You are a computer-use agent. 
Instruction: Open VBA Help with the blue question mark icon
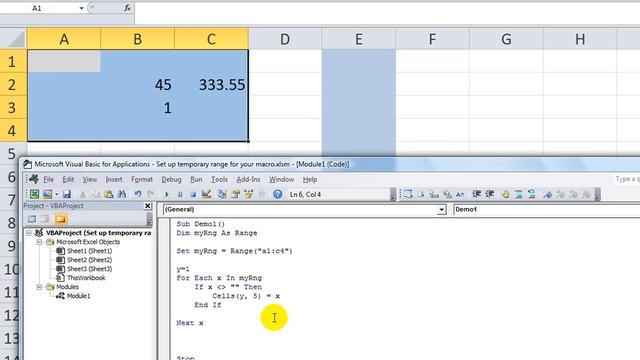pyautogui.click(x=278, y=194)
